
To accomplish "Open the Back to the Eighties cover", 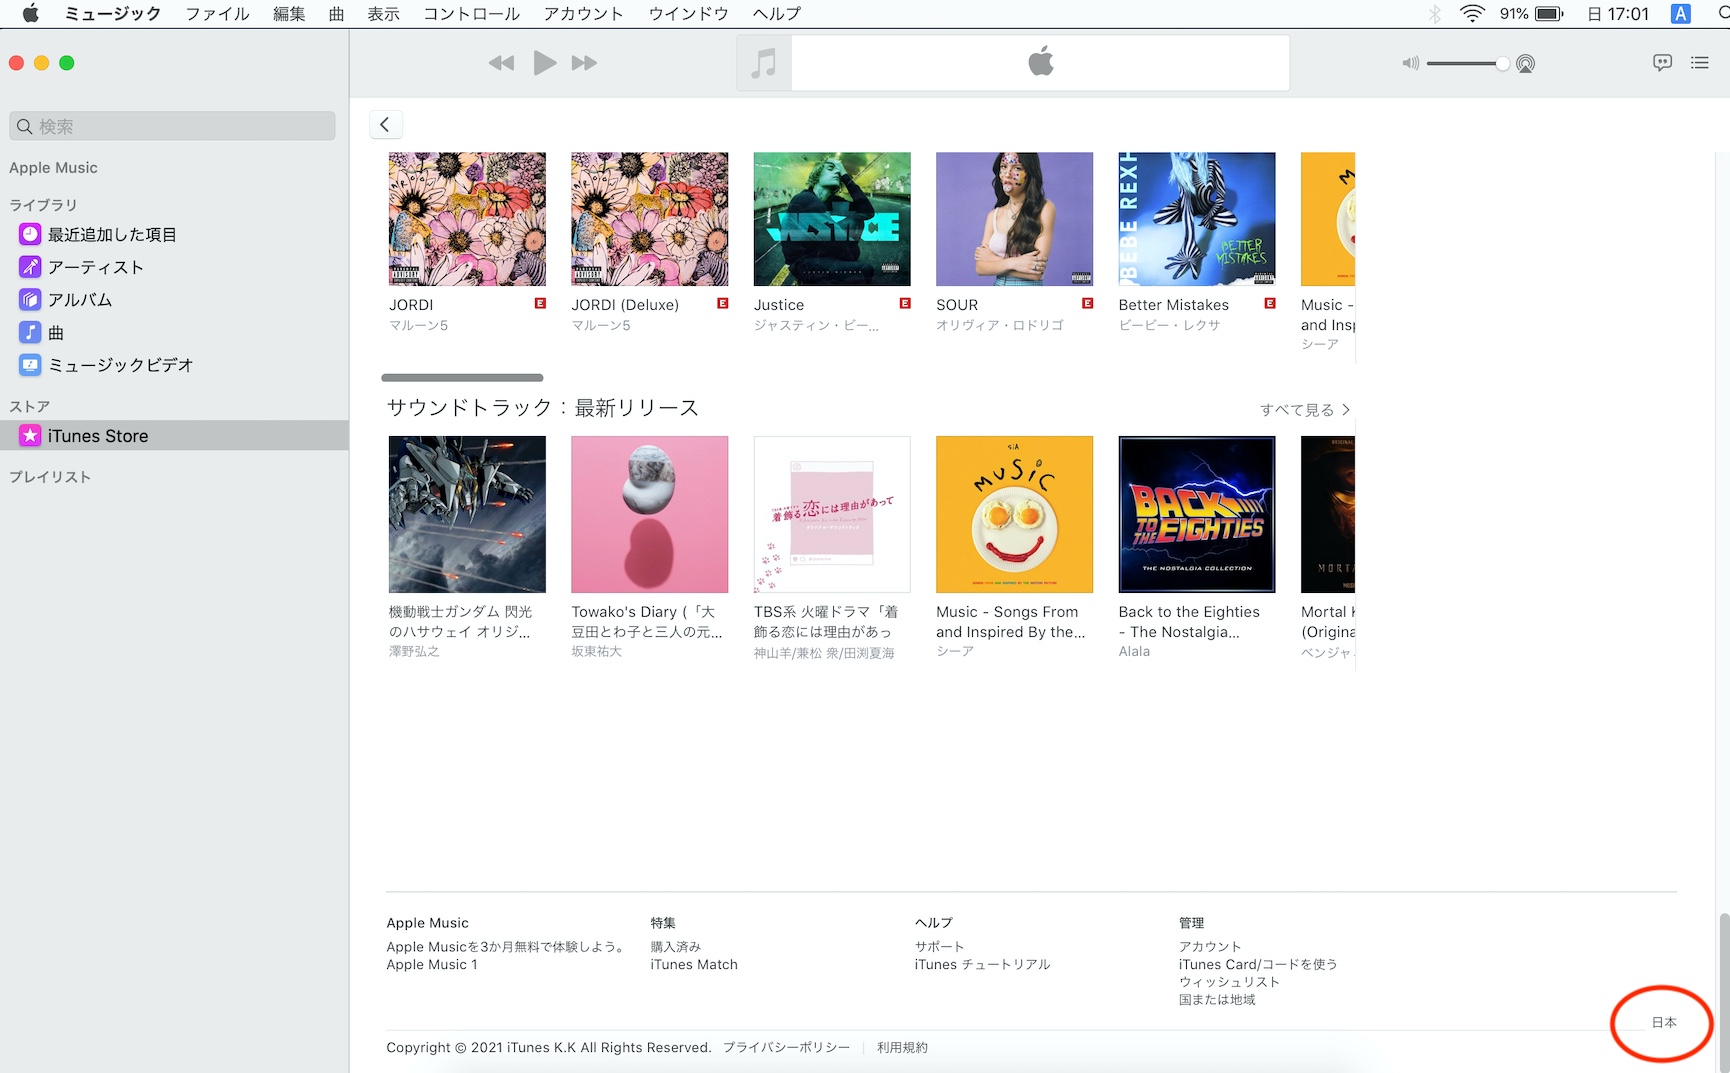I will [1197, 514].
